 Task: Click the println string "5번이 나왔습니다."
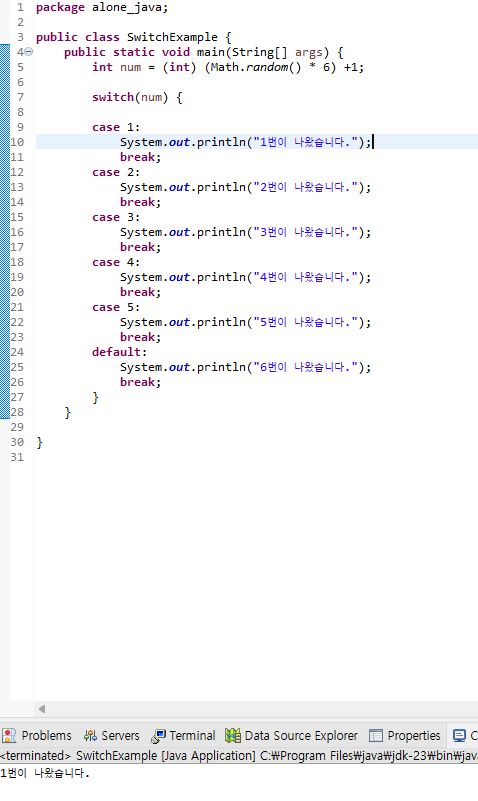click(305, 322)
